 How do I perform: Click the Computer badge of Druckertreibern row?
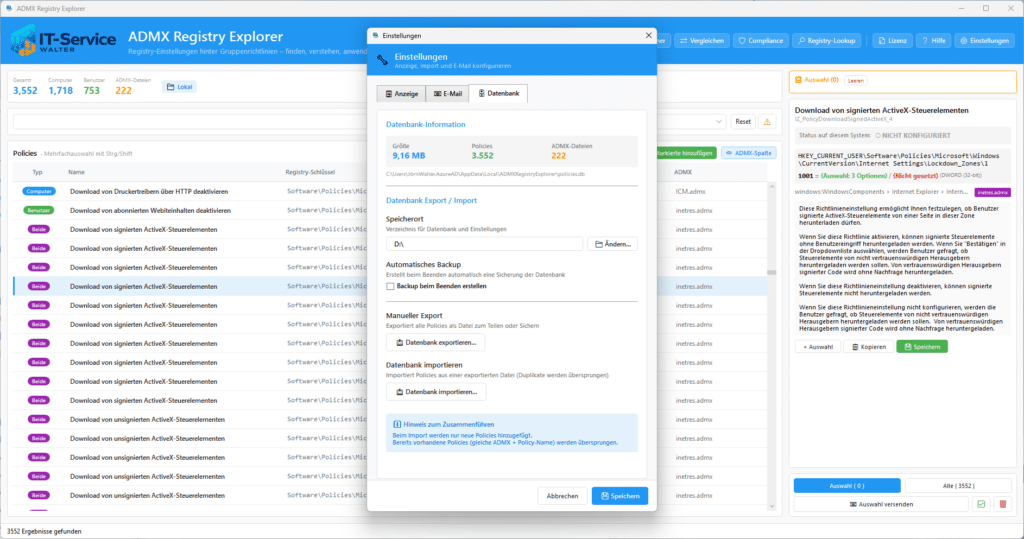(39, 191)
